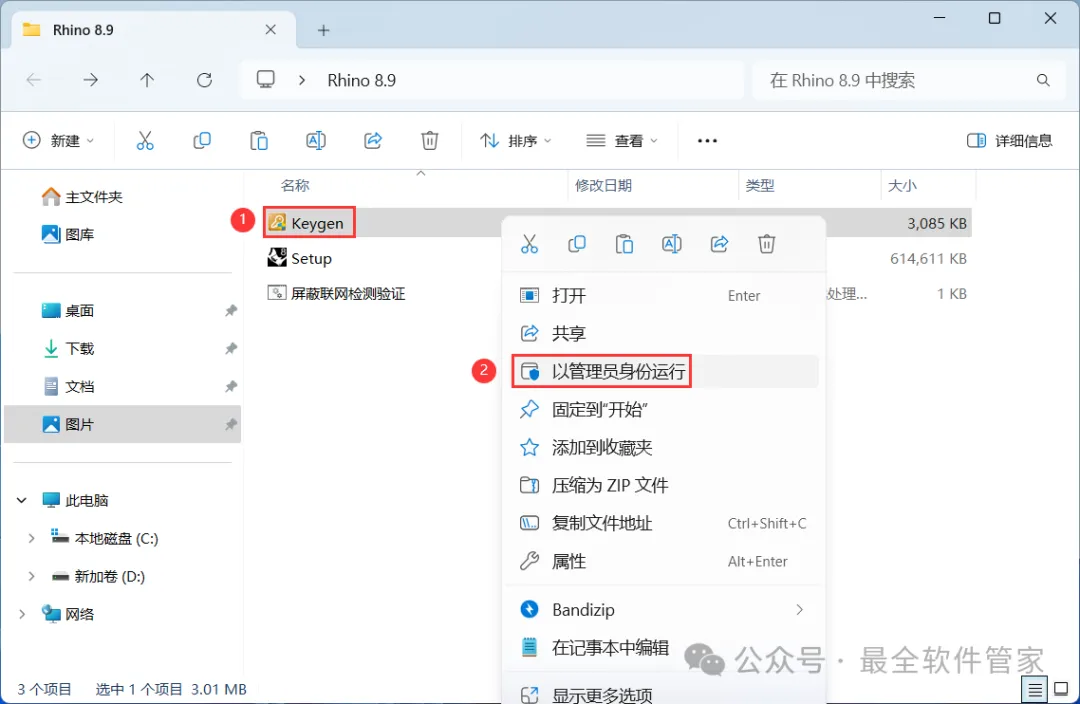Open the 排序 sort dropdown
1080x704 pixels.
pos(515,141)
